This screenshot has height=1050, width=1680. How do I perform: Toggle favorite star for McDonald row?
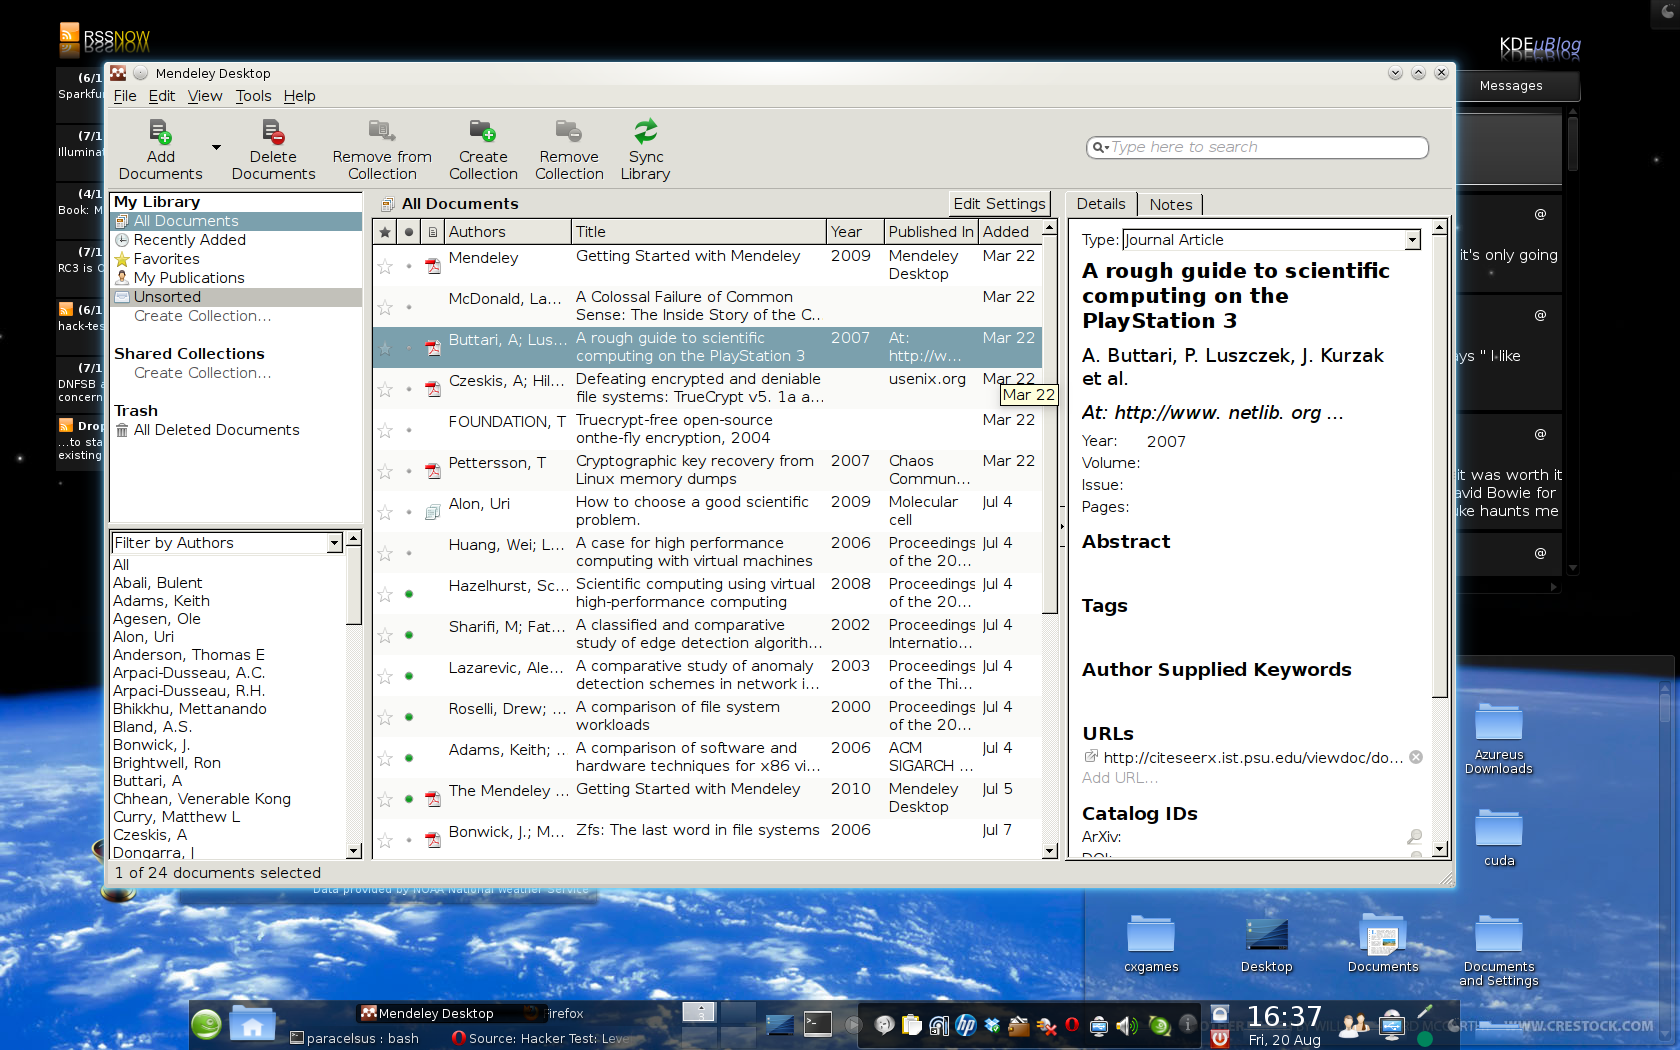385,307
